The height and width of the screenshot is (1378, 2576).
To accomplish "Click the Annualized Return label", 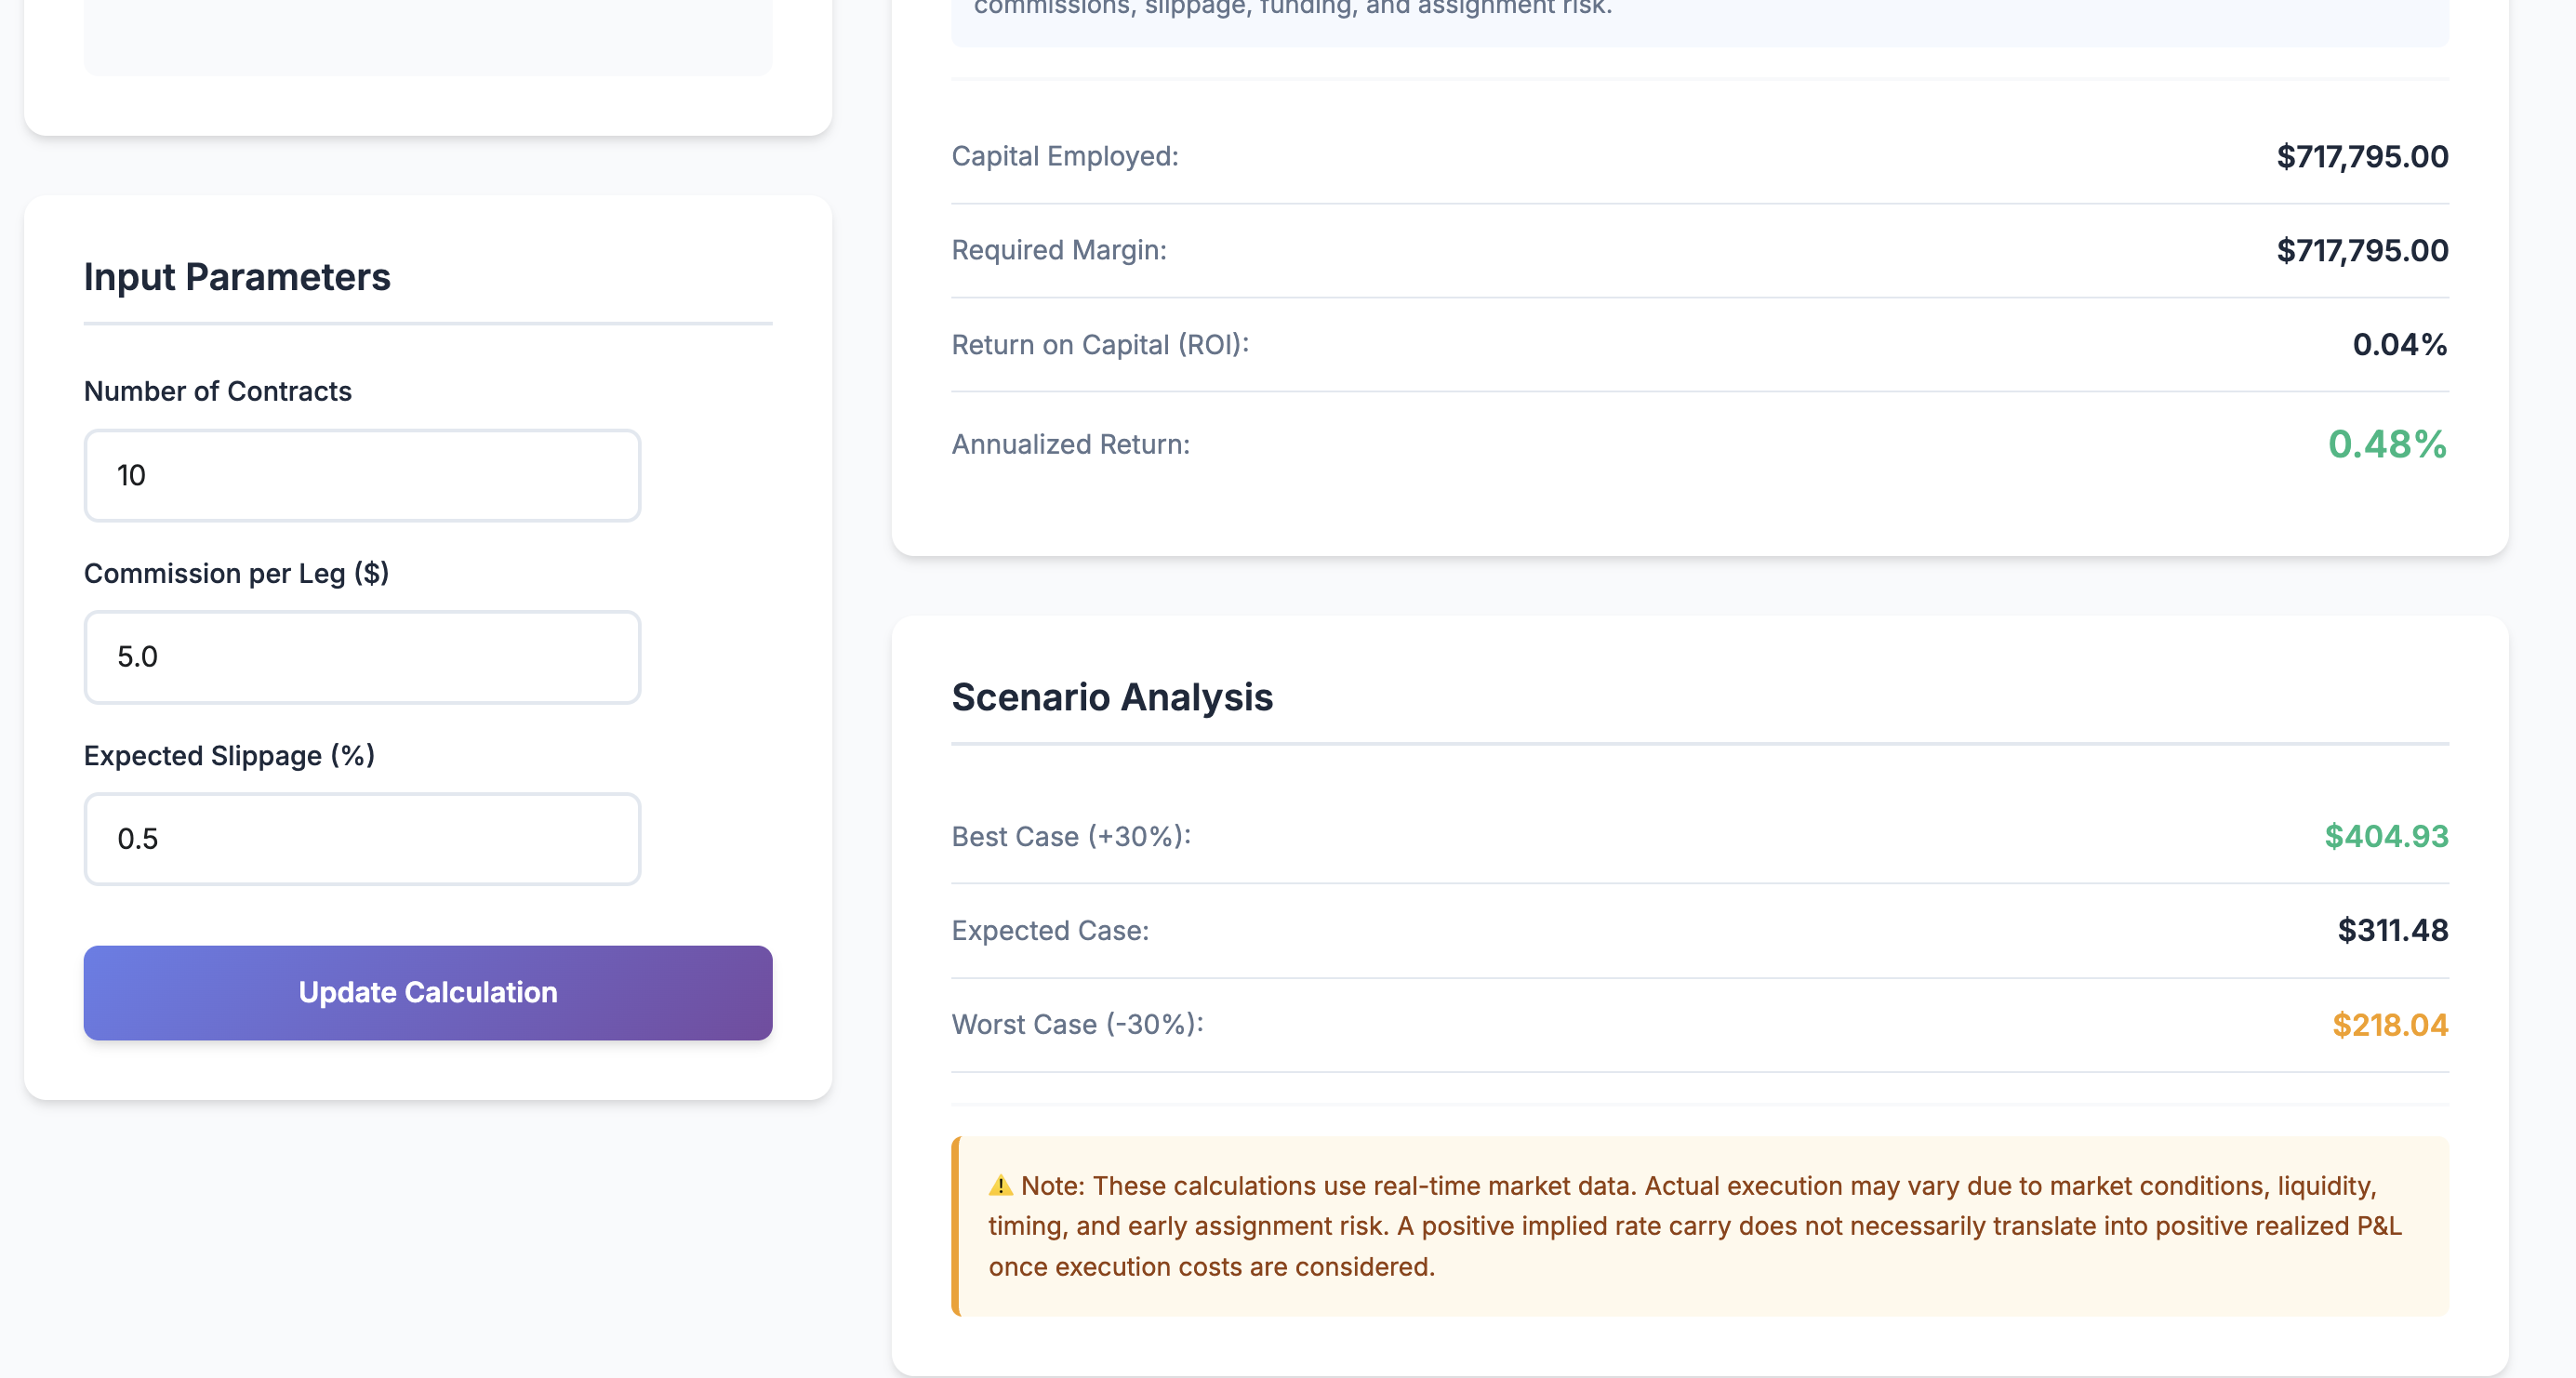I will pos(1071,444).
